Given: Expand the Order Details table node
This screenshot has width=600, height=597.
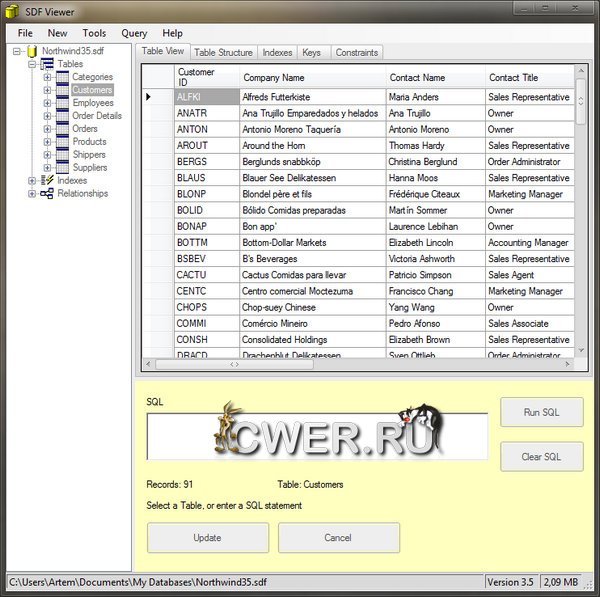Looking at the screenshot, I should click(x=47, y=116).
